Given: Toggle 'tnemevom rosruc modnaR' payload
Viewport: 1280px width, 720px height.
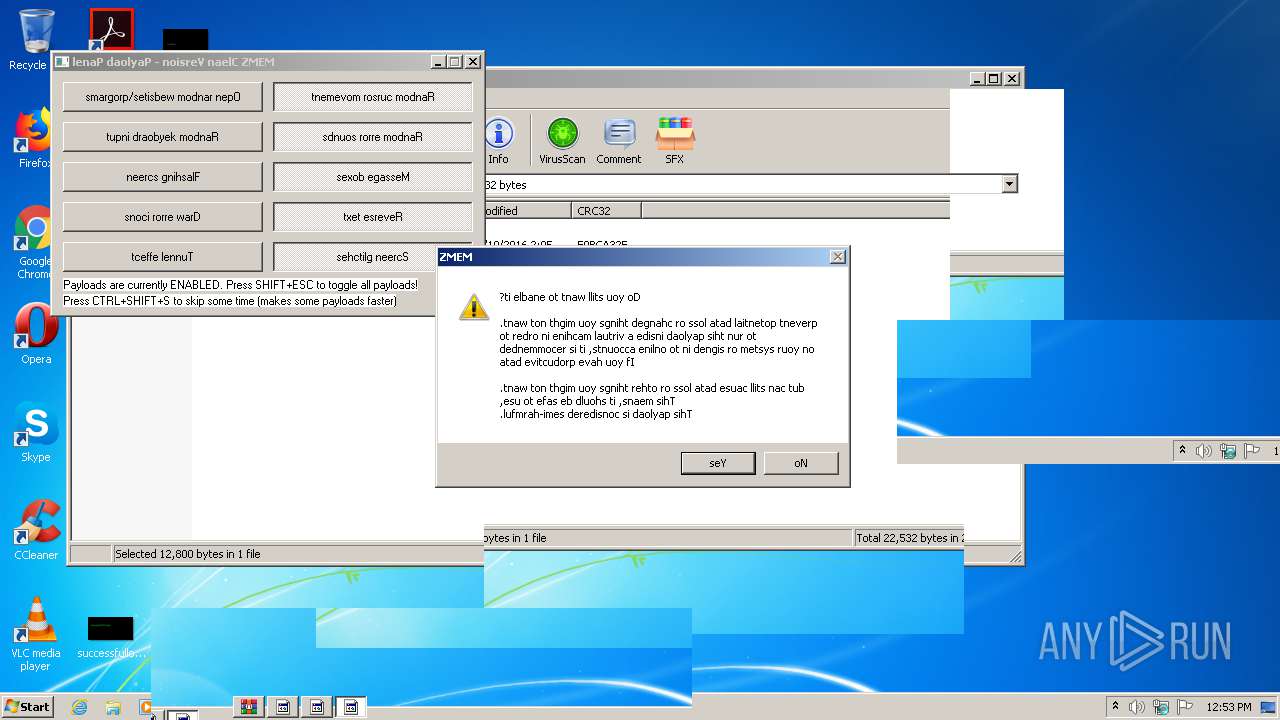Looking at the screenshot, I should point(373,97).
